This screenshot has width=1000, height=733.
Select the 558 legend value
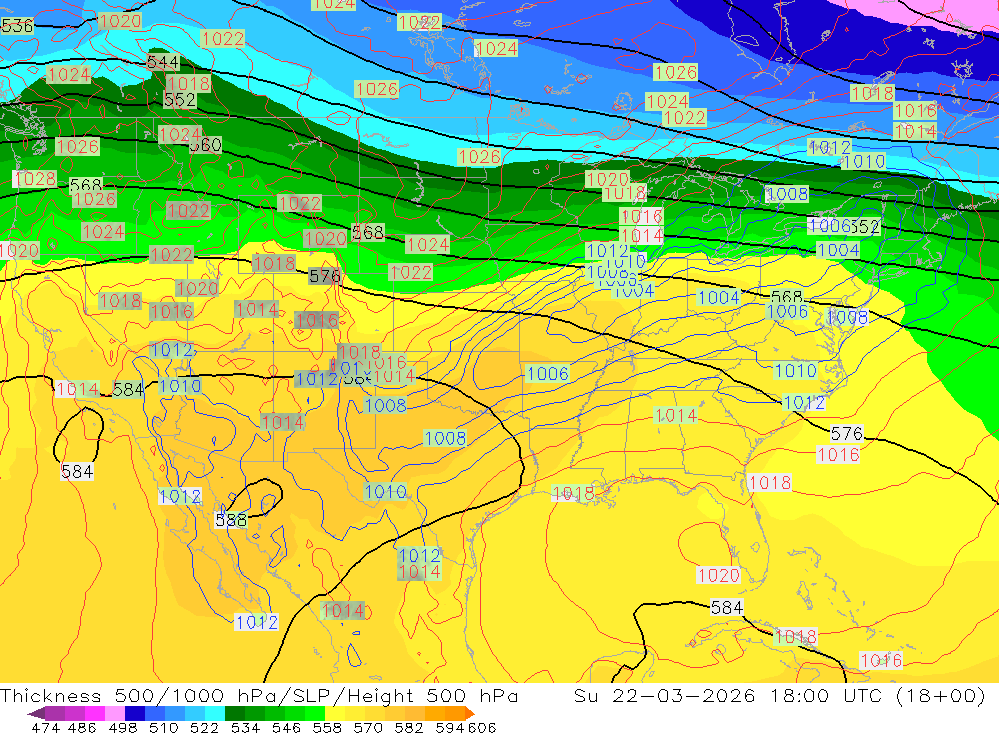pos(327,727)
